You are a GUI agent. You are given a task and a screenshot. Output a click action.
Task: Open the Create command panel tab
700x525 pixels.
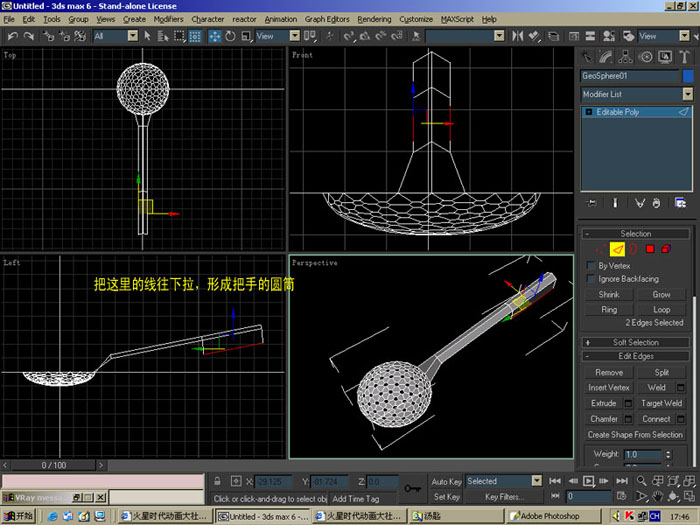point(587,57)
